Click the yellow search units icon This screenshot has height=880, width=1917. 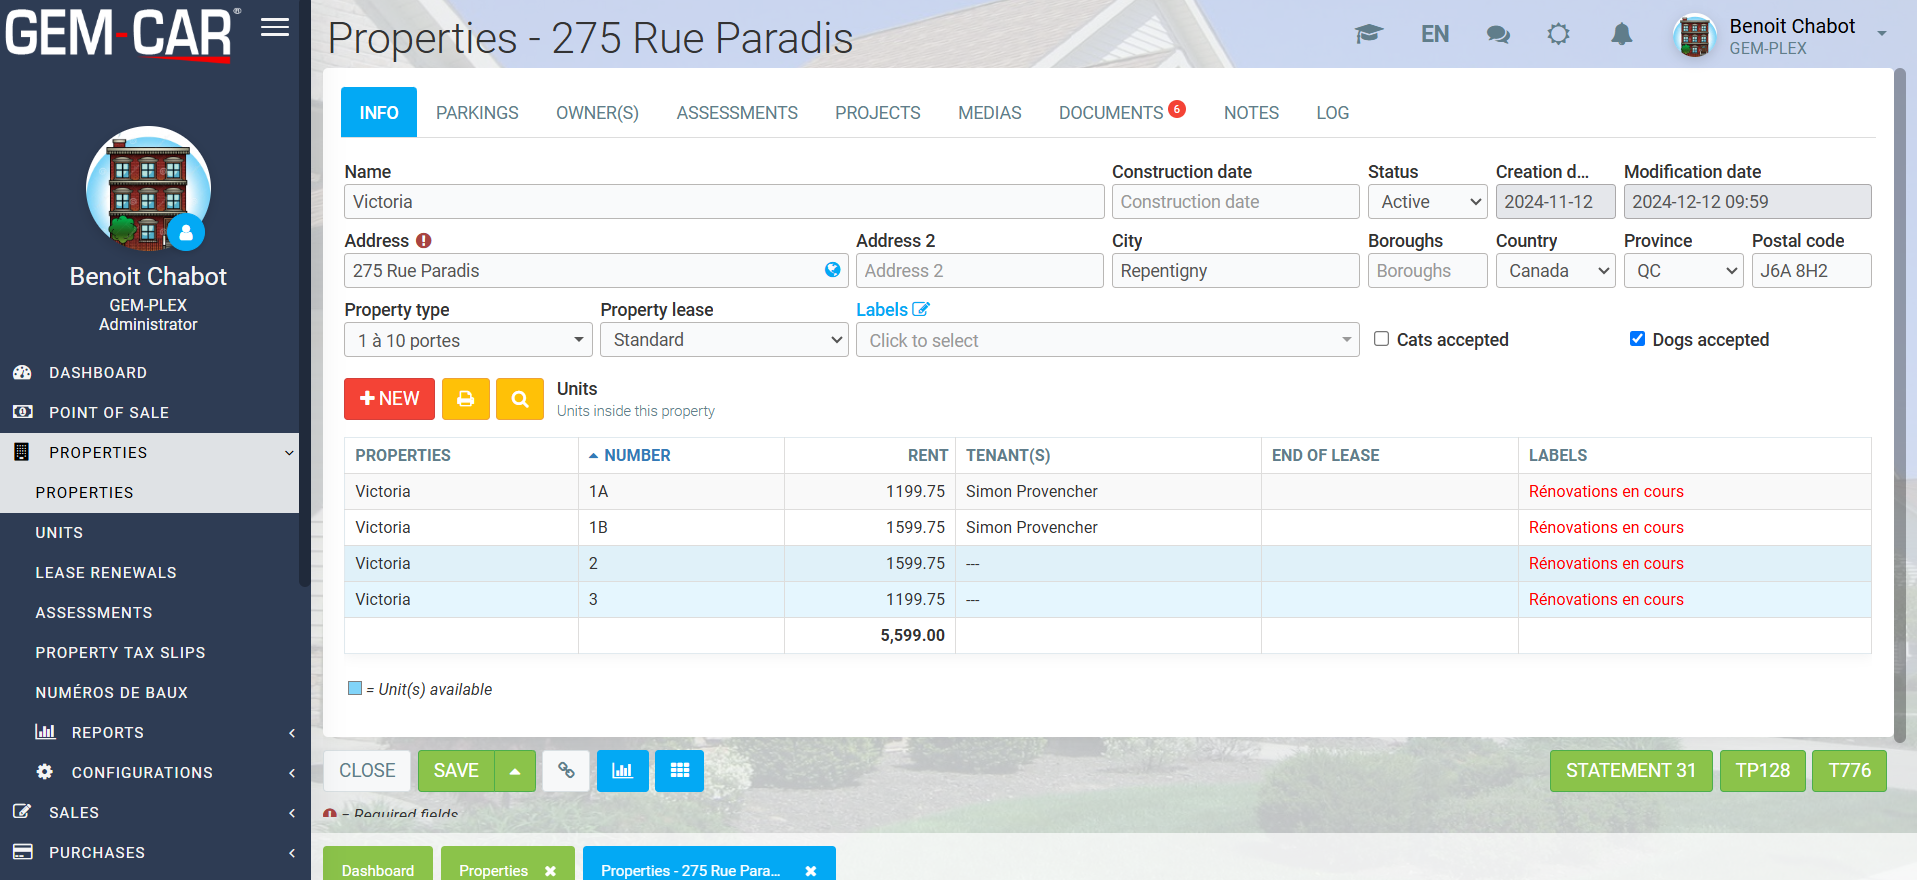click(x=520, y=399)
